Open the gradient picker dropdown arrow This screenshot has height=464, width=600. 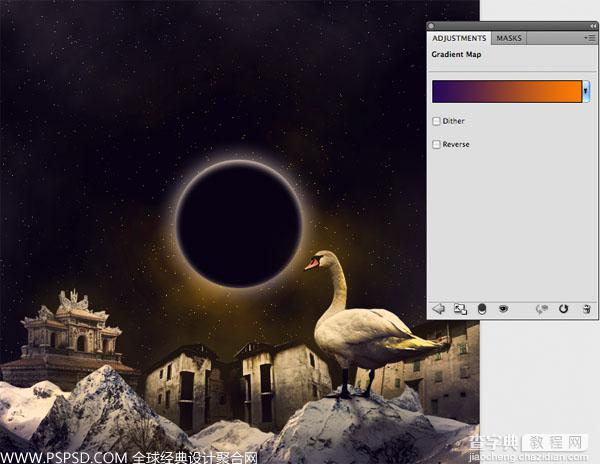(x=586, y=91)
